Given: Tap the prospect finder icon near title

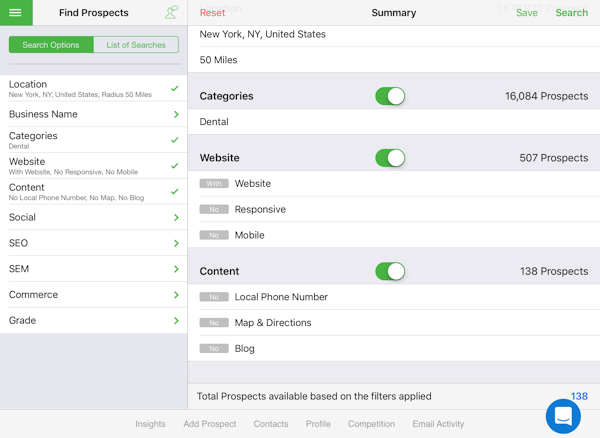Looking at the screenshot, I should coord(171,12).
